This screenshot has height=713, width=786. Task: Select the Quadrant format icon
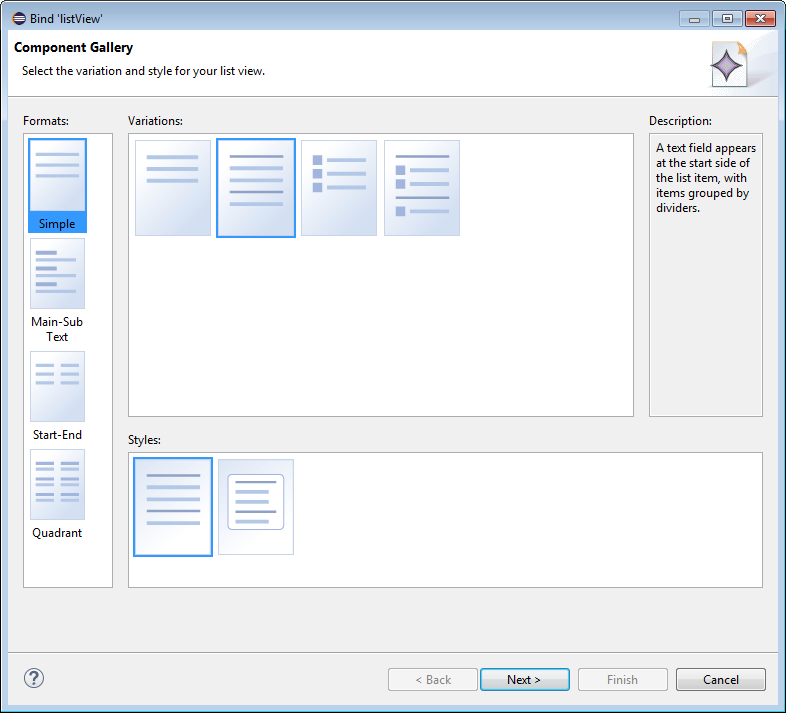pos(57,484)
